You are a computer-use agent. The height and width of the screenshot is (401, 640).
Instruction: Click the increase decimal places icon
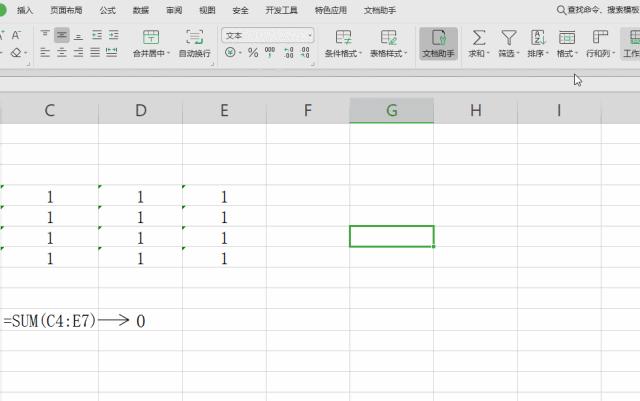[289, 52]
